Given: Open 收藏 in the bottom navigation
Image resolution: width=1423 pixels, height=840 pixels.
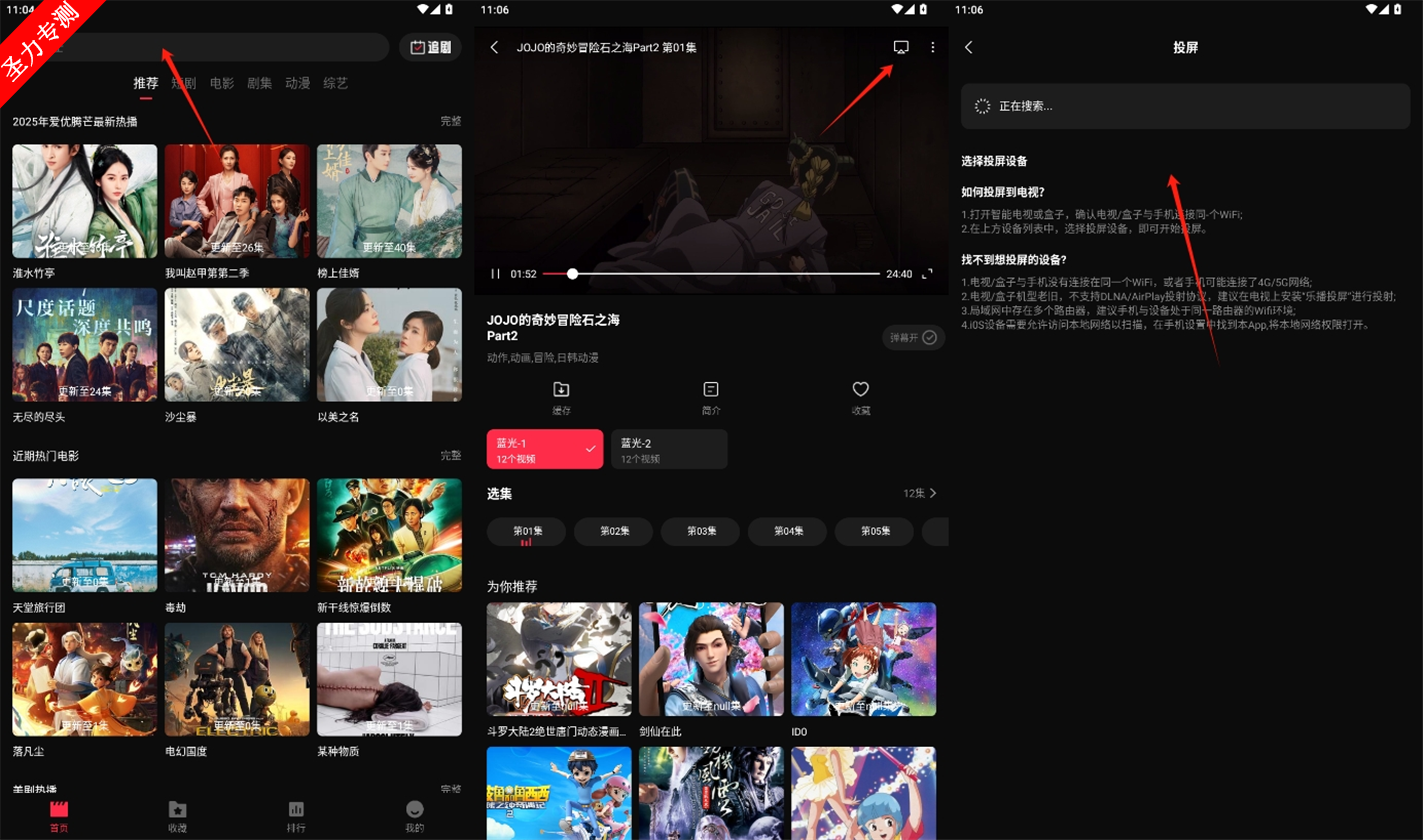Looking at the screenshot, I should click(178, 816).
